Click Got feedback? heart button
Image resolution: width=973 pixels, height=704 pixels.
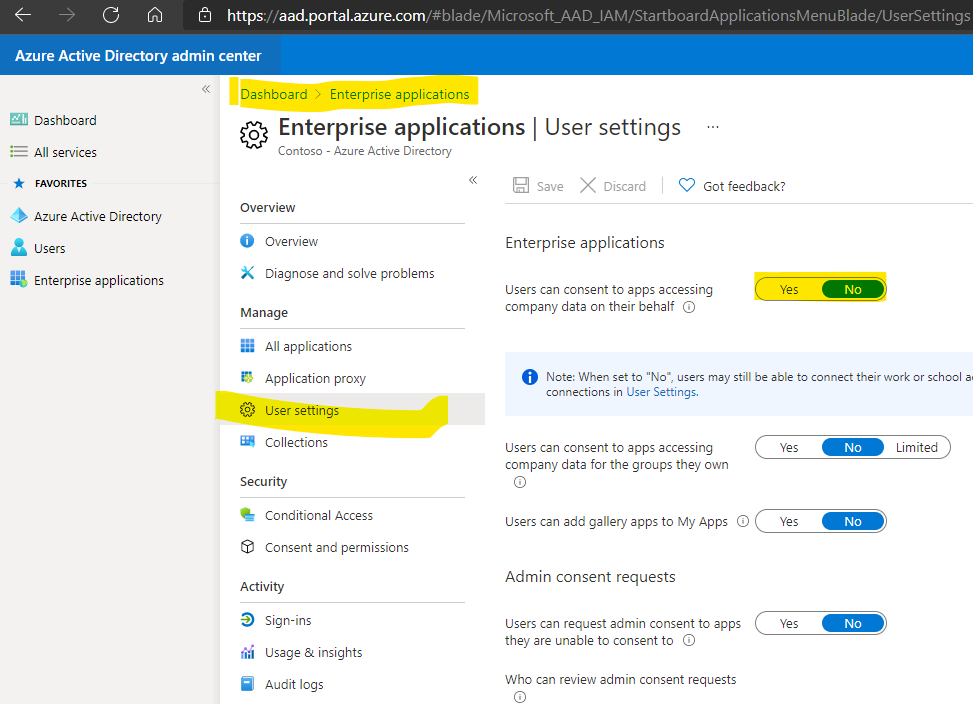point(732,186)
